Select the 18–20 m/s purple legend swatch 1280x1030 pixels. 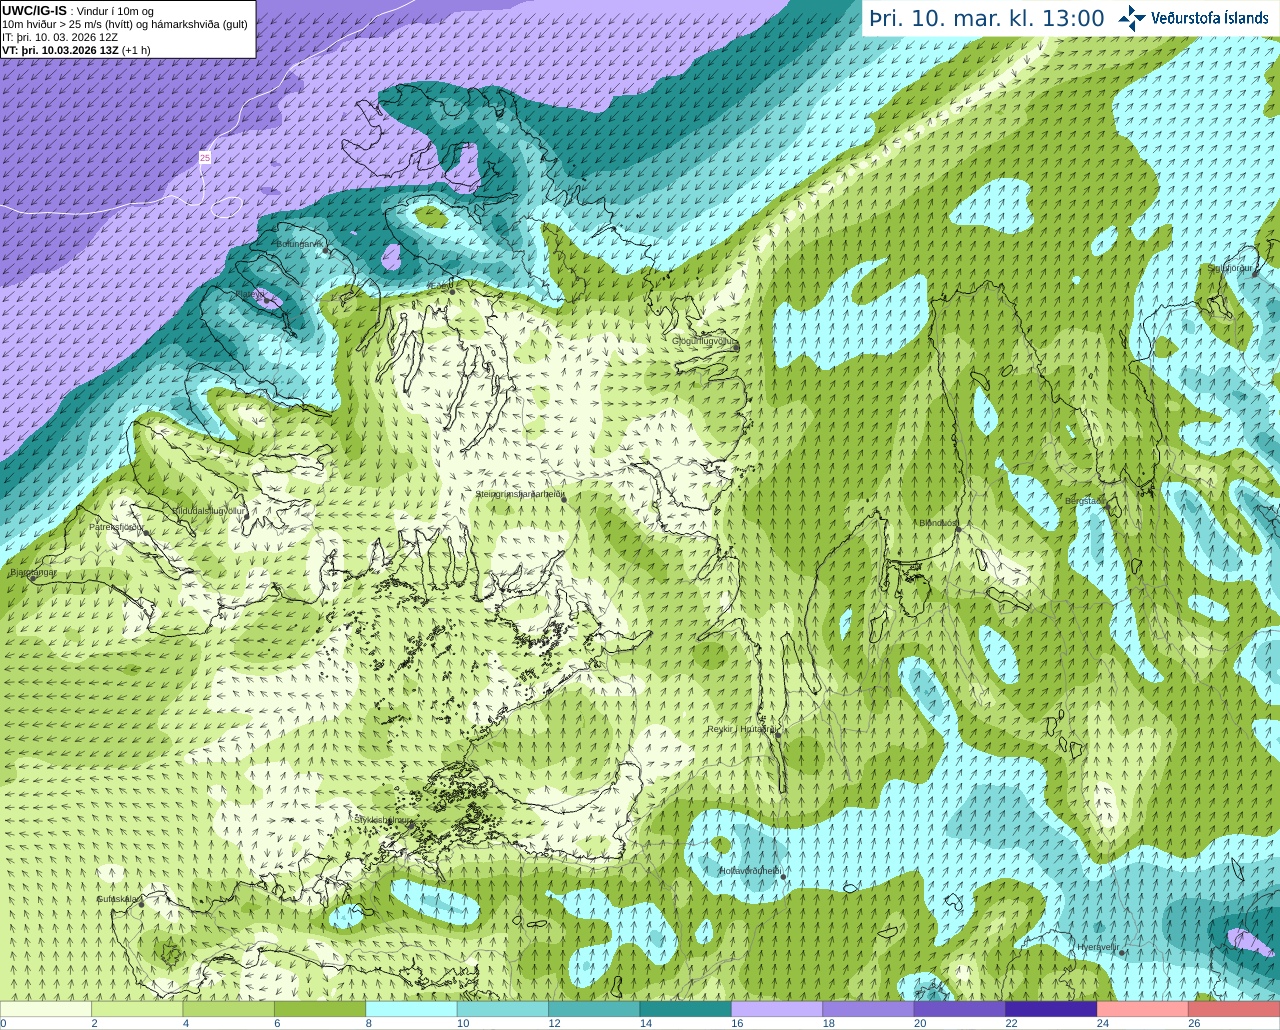coord(869,1009)
